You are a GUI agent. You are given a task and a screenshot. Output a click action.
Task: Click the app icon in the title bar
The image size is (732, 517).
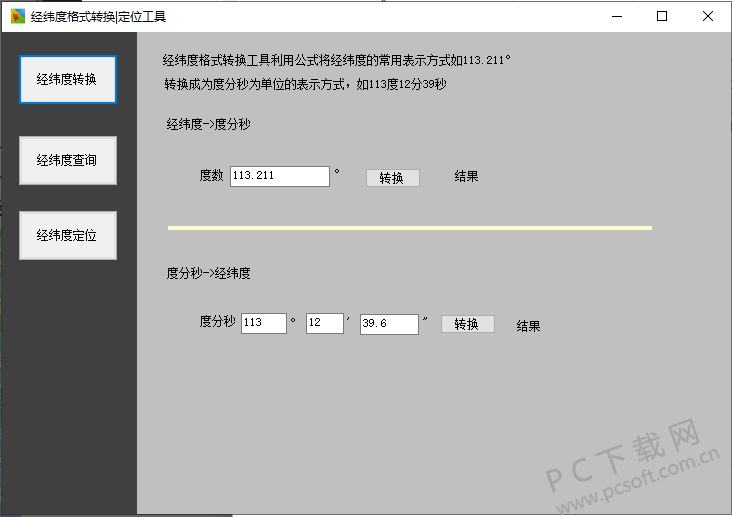pos(18,16)
